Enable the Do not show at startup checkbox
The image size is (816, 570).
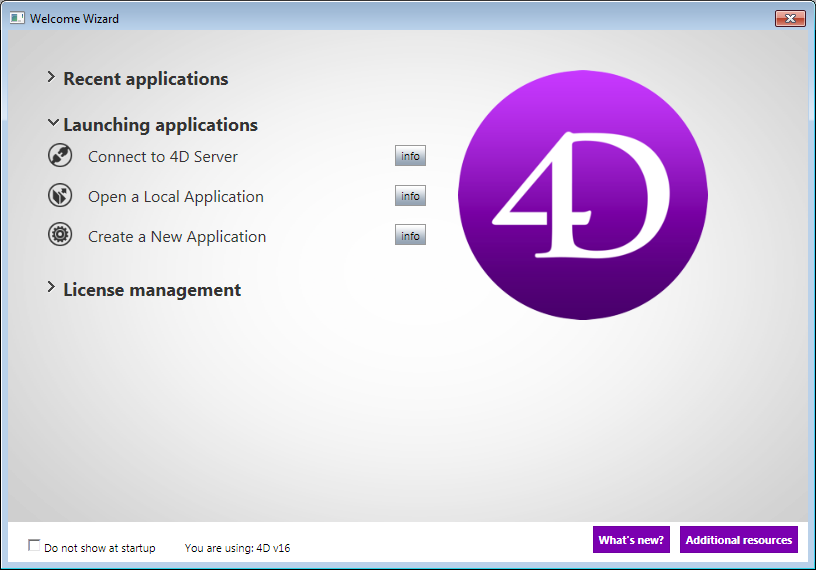point(35,546)
